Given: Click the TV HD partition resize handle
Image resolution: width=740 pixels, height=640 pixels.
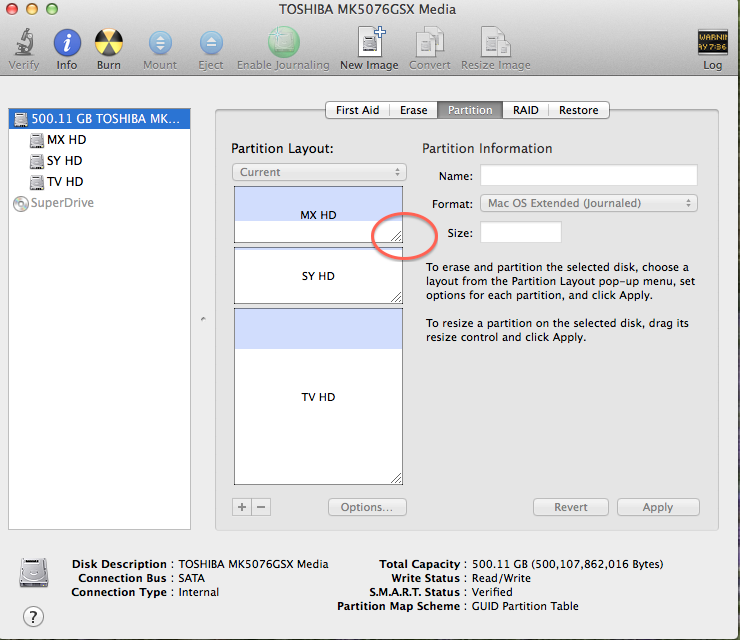Looking at the screenshot, I should 396,478.
